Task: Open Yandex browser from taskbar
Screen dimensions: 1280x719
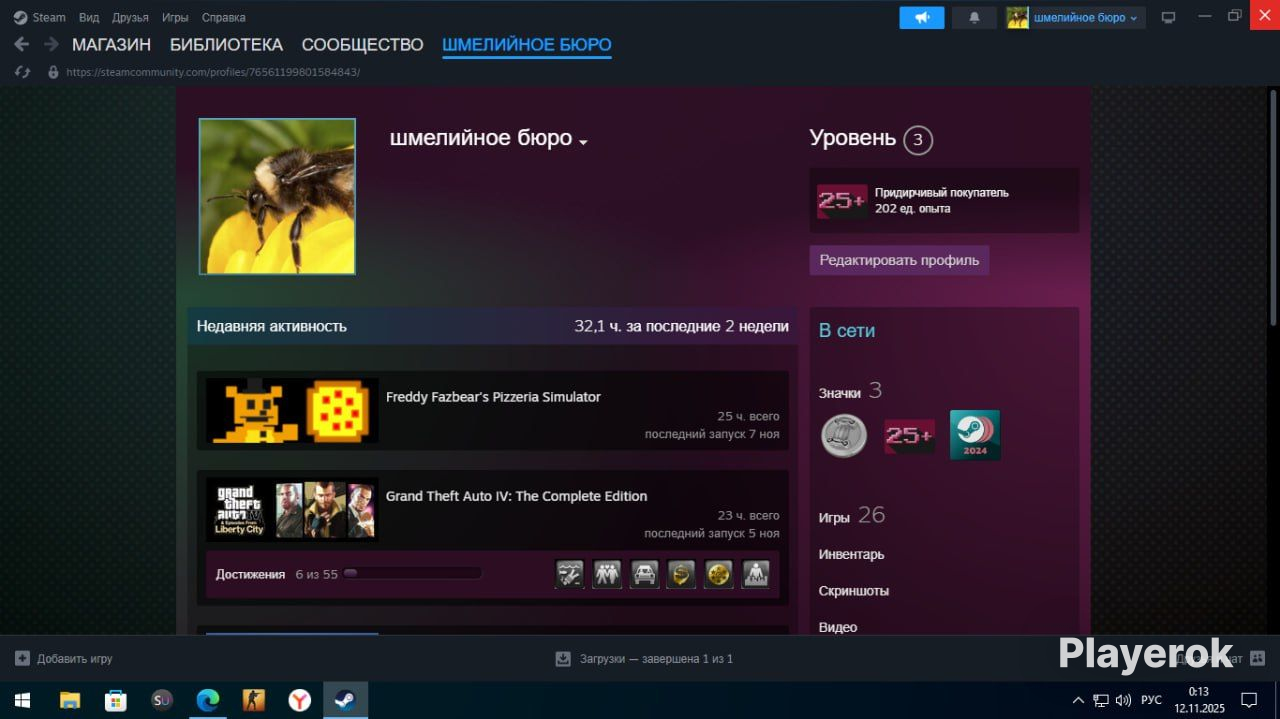Action: (x=299, y=700)
